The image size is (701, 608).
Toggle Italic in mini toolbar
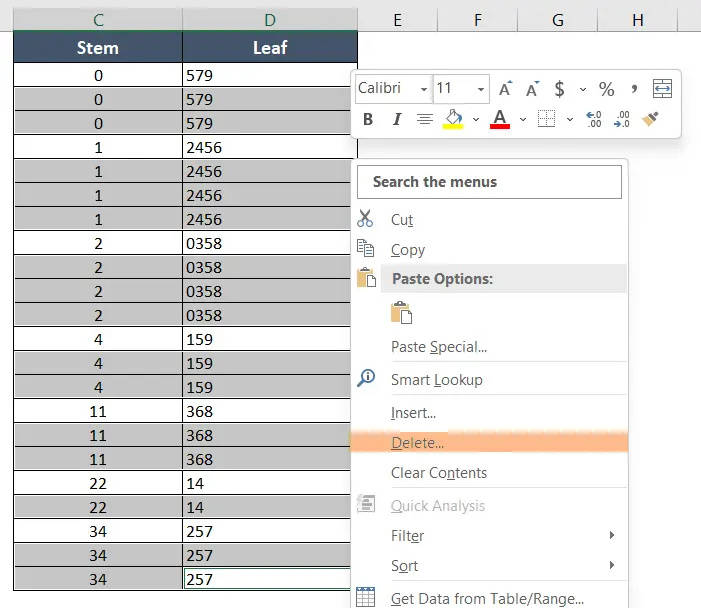pos(397,119)
